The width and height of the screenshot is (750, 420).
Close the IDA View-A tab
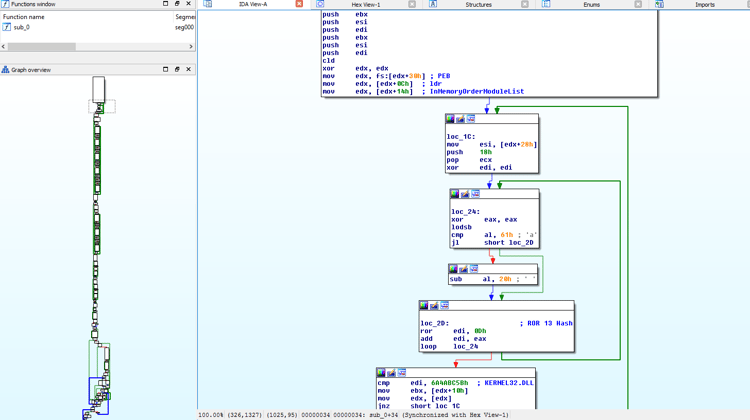point(299,4)
